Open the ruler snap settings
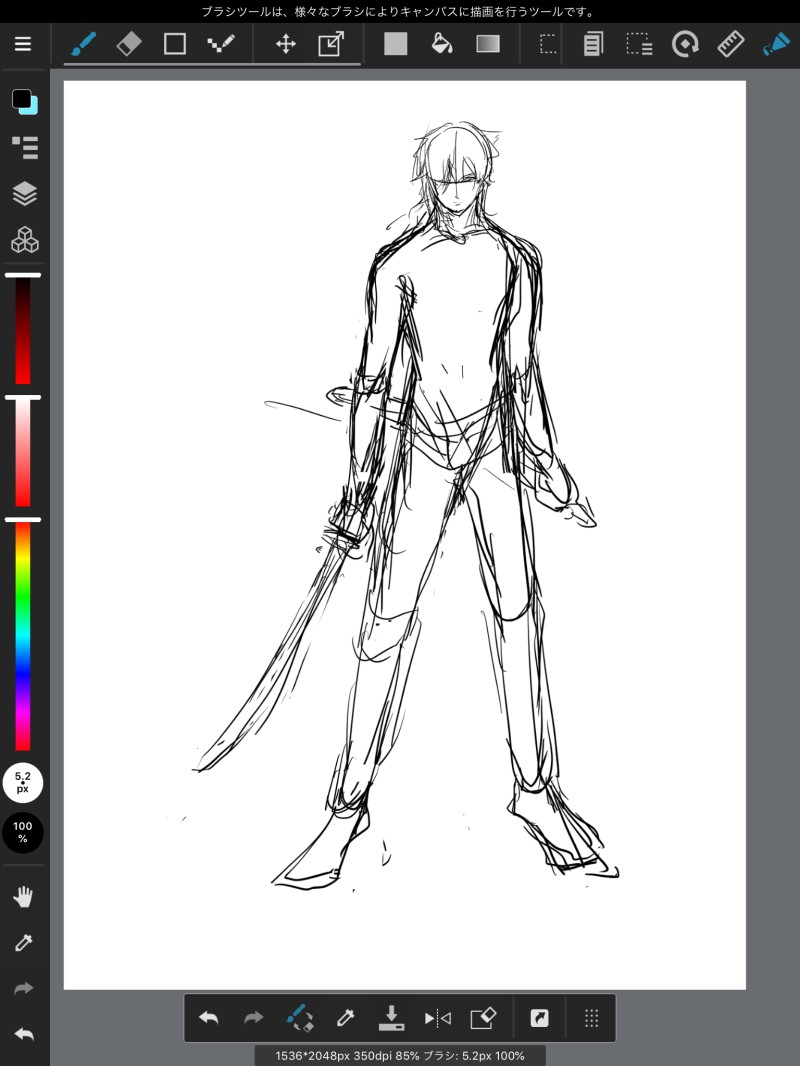Image resolution: width=800 pixels, height=1066 pixels. click(731, 44)
